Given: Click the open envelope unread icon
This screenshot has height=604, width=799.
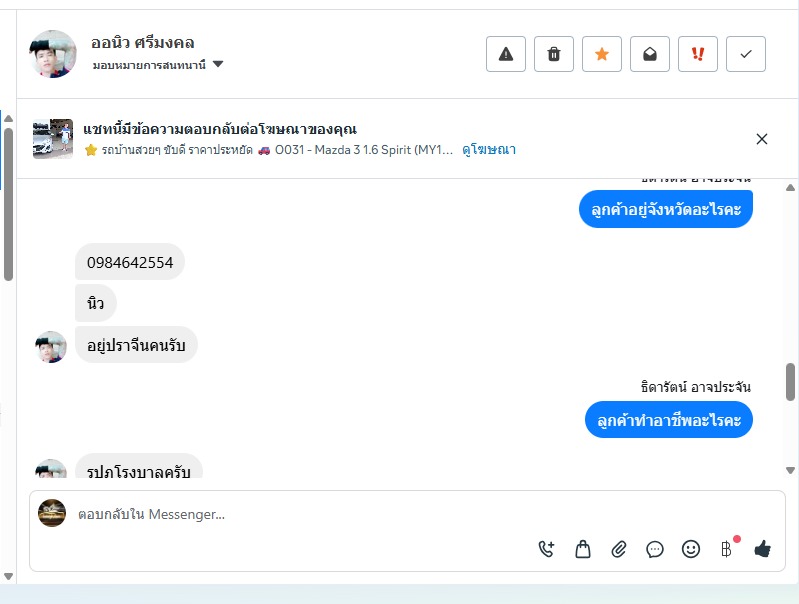Looking at the screenshot, I should pyautogui.click(x=650, y=54).
